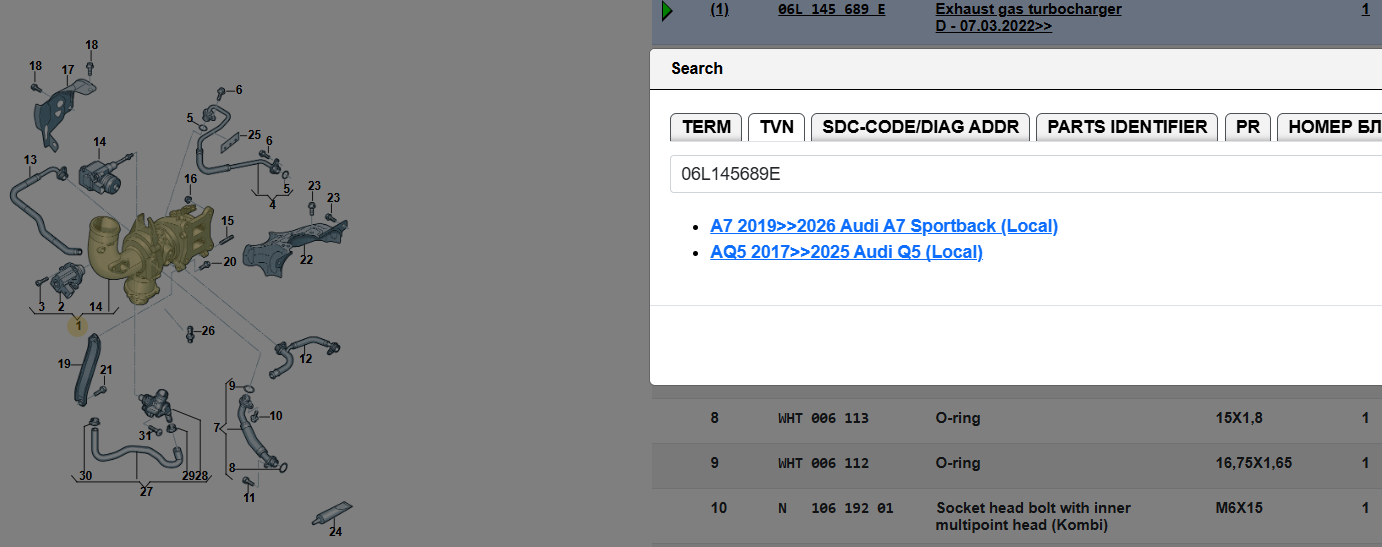1382x547 pixels.
Task: Click the green arrow beside position (1)
Action: [x=667, y=11]
